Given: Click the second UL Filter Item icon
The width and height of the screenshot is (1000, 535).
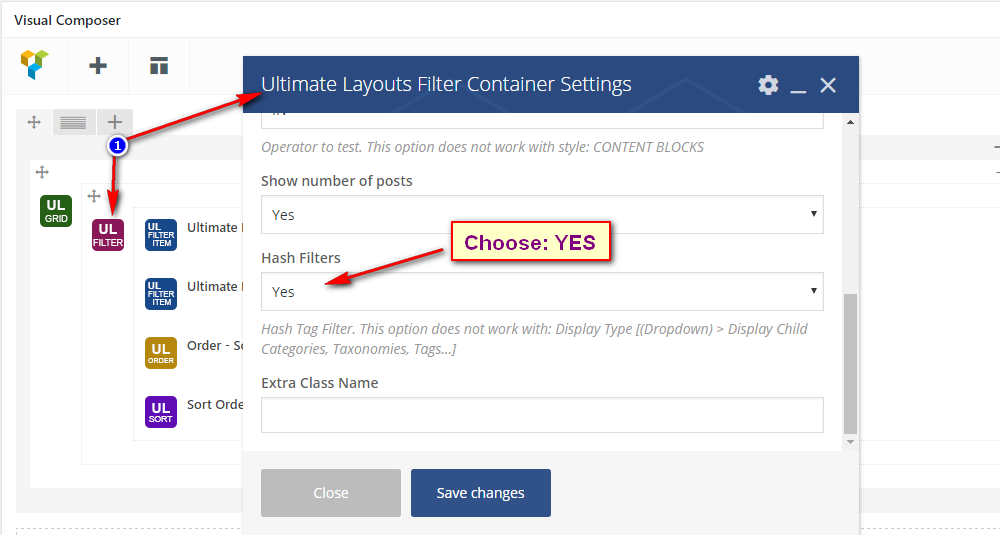Looking at the screenshot, I should (x=161, y=294).
